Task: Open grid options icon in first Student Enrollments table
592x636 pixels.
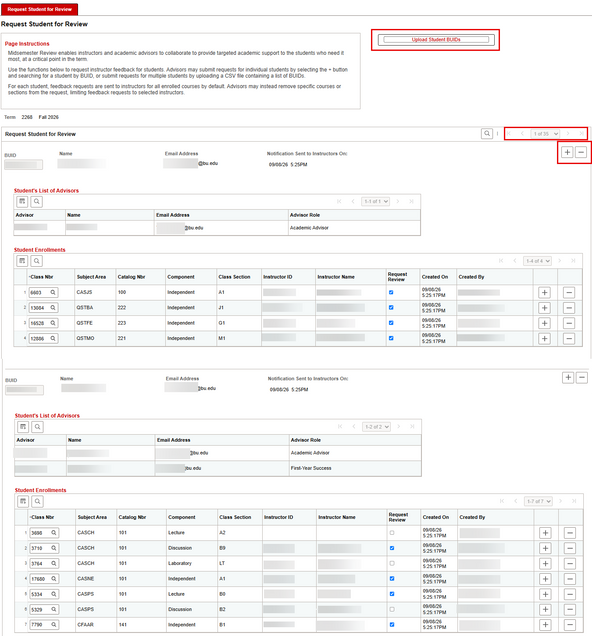Action: [x=22, y=261]
